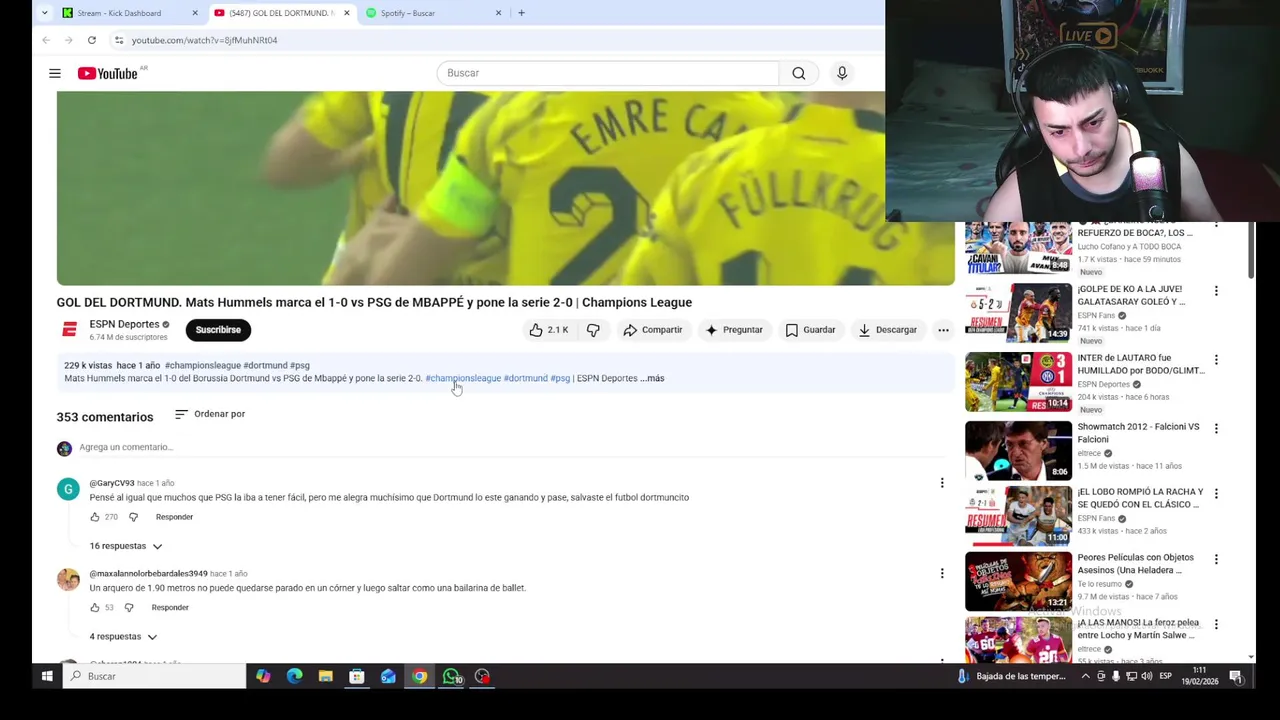1280x720 pixels.
Task: Open #championsleague hashtag in views line
Action: [203, 365]
